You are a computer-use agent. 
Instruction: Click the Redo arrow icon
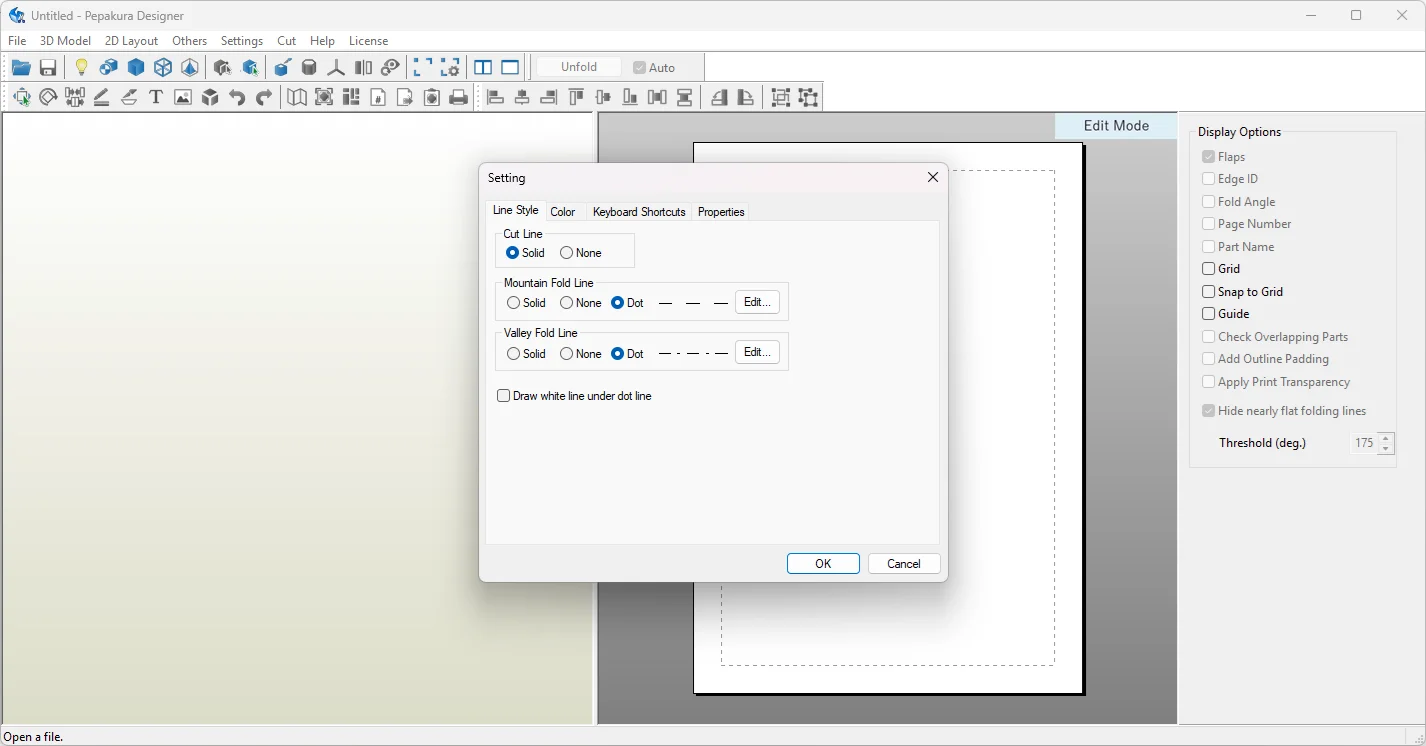(x=264, y=97)
